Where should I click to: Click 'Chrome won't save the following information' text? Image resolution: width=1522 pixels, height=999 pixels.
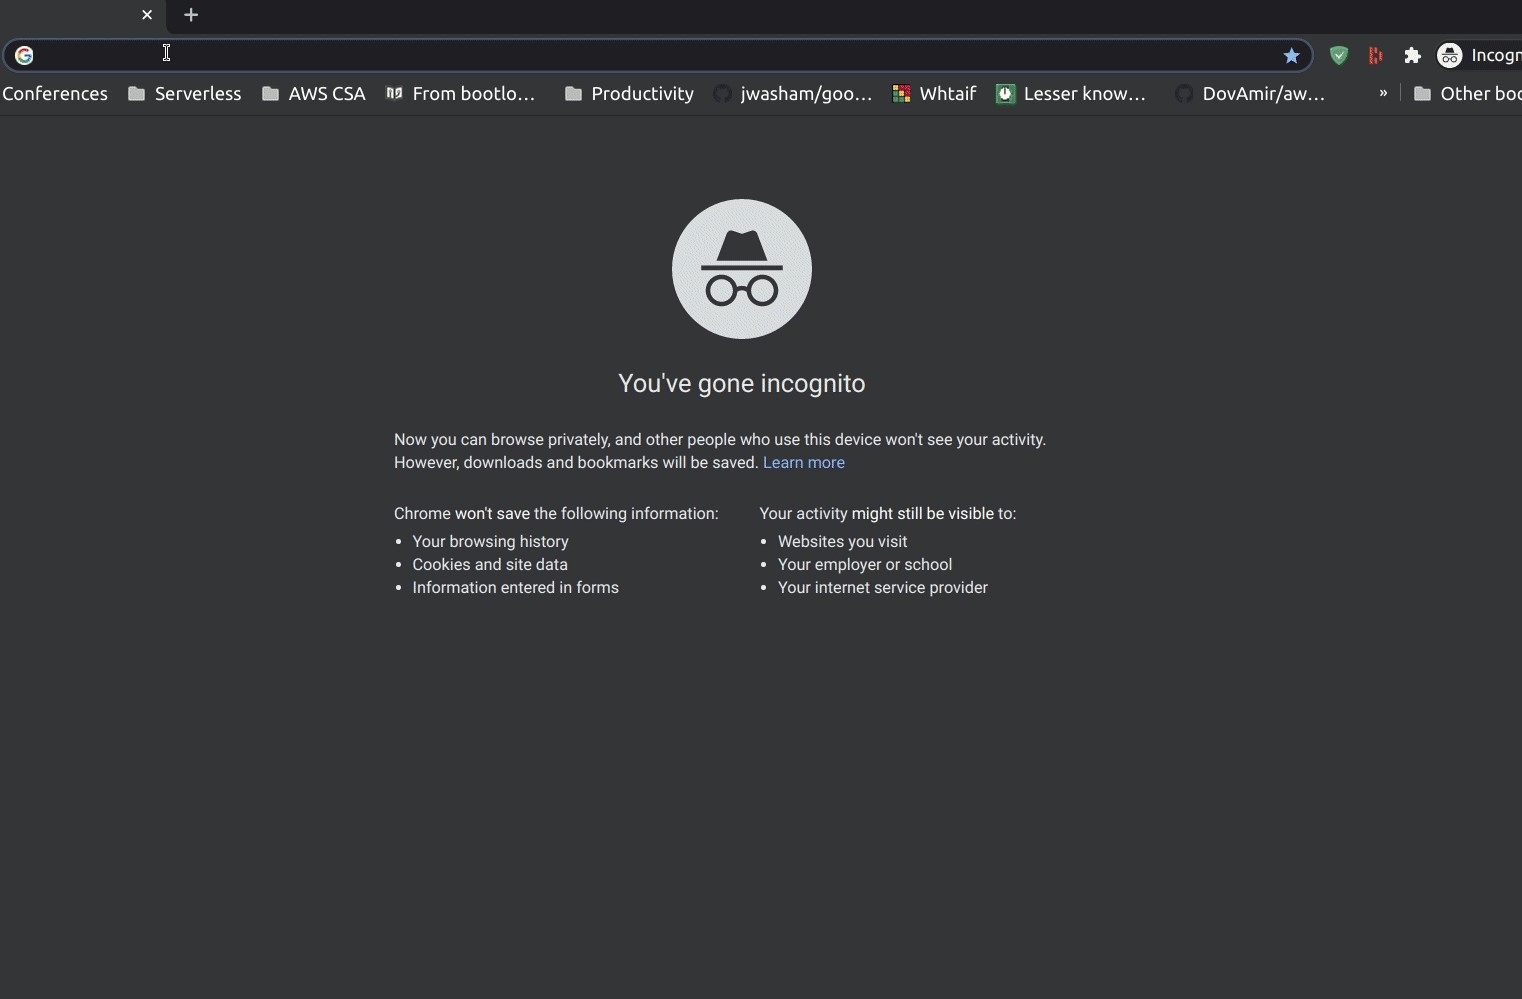556,514
